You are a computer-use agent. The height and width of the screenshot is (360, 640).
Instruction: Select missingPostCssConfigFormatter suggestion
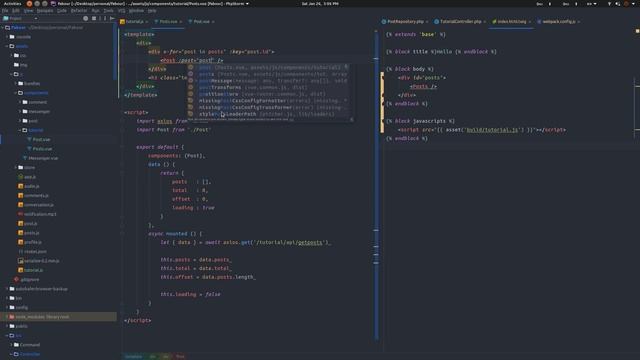pyautogui.click(x=268, y=101)
